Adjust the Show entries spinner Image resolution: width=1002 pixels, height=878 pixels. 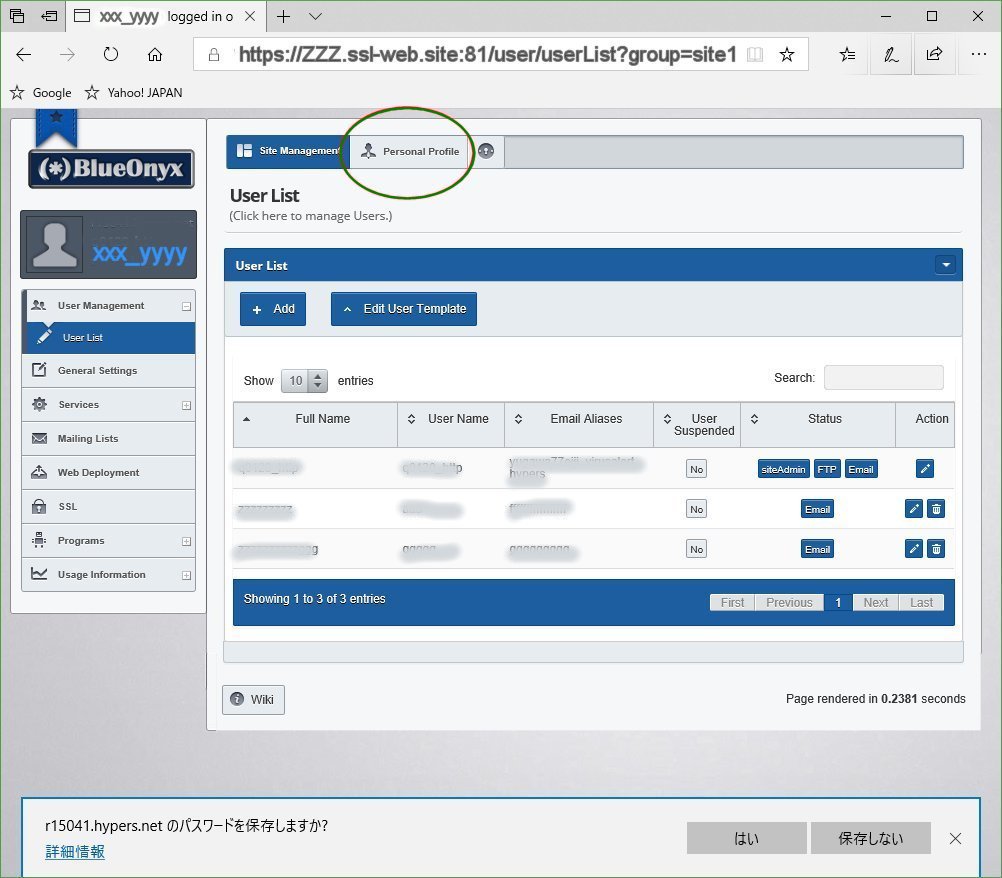point(319,380)
